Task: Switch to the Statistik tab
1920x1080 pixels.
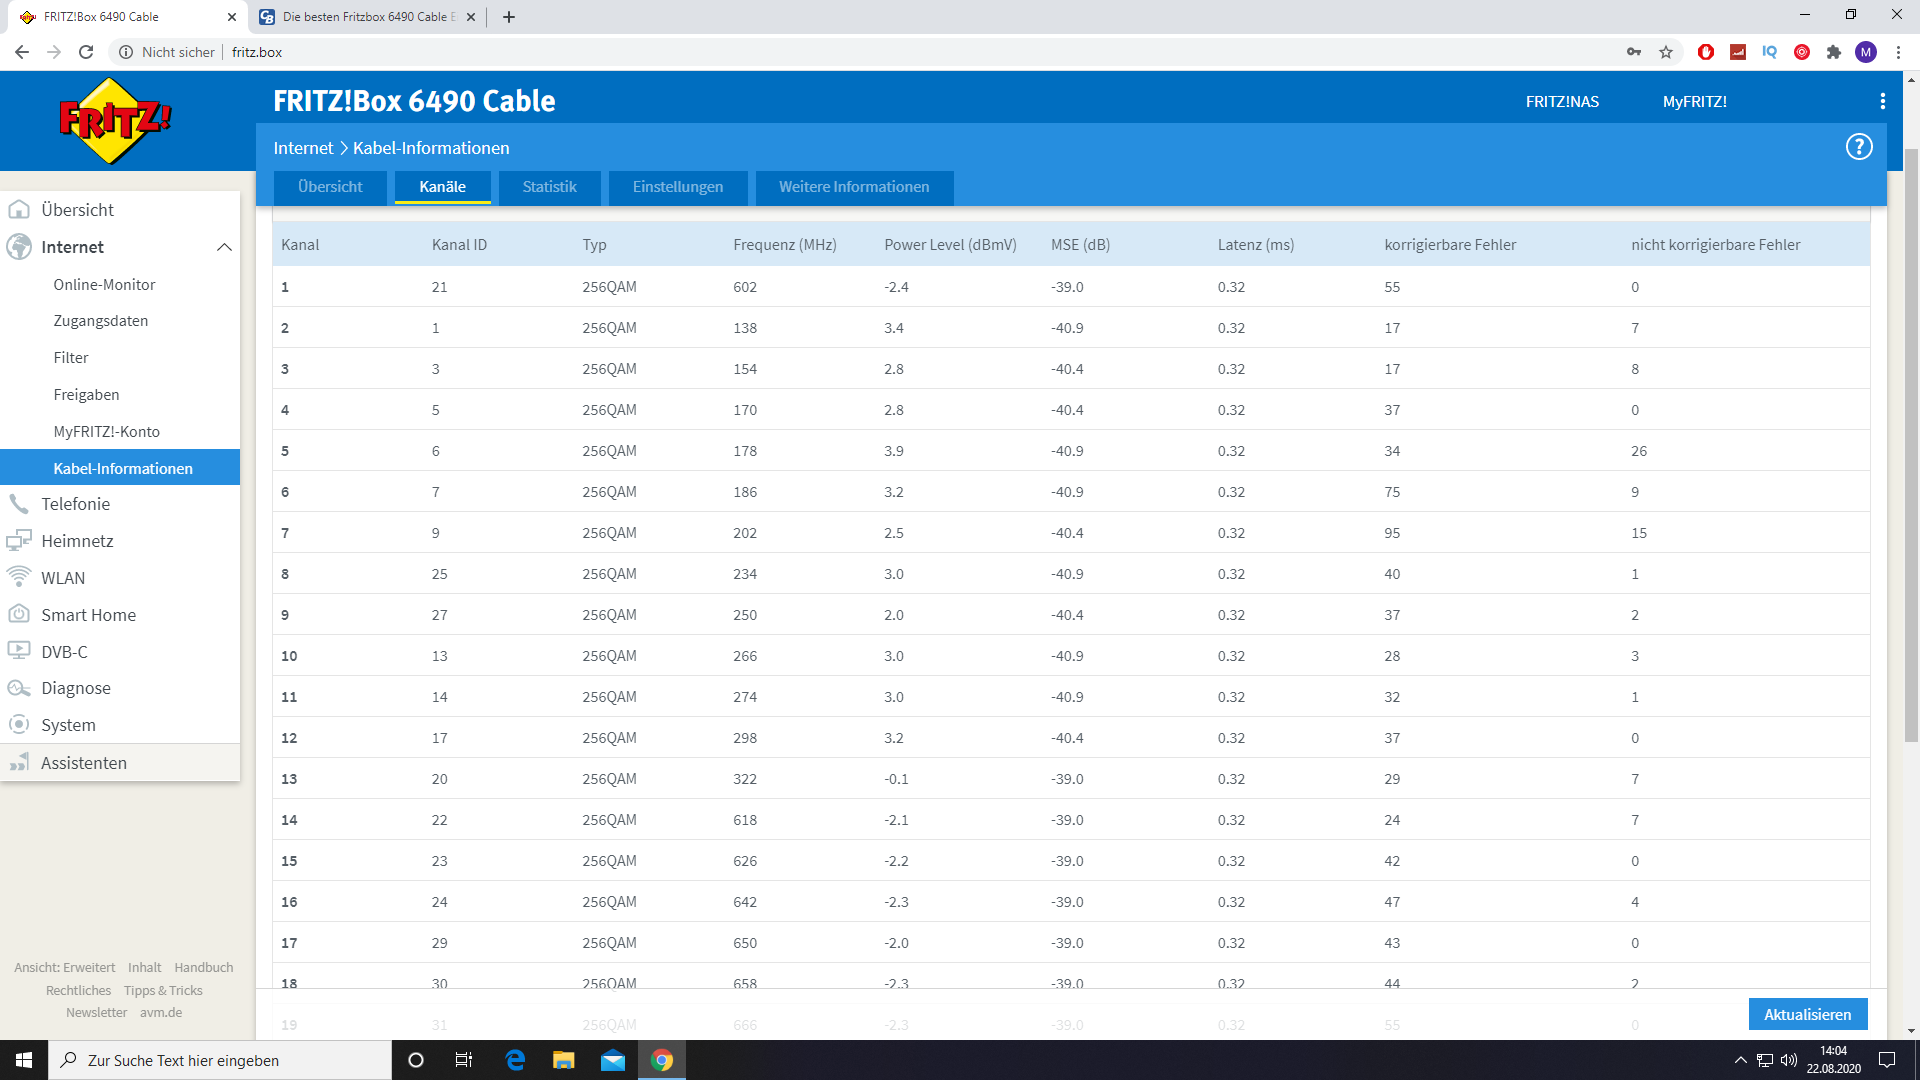Action: point(549,187)
